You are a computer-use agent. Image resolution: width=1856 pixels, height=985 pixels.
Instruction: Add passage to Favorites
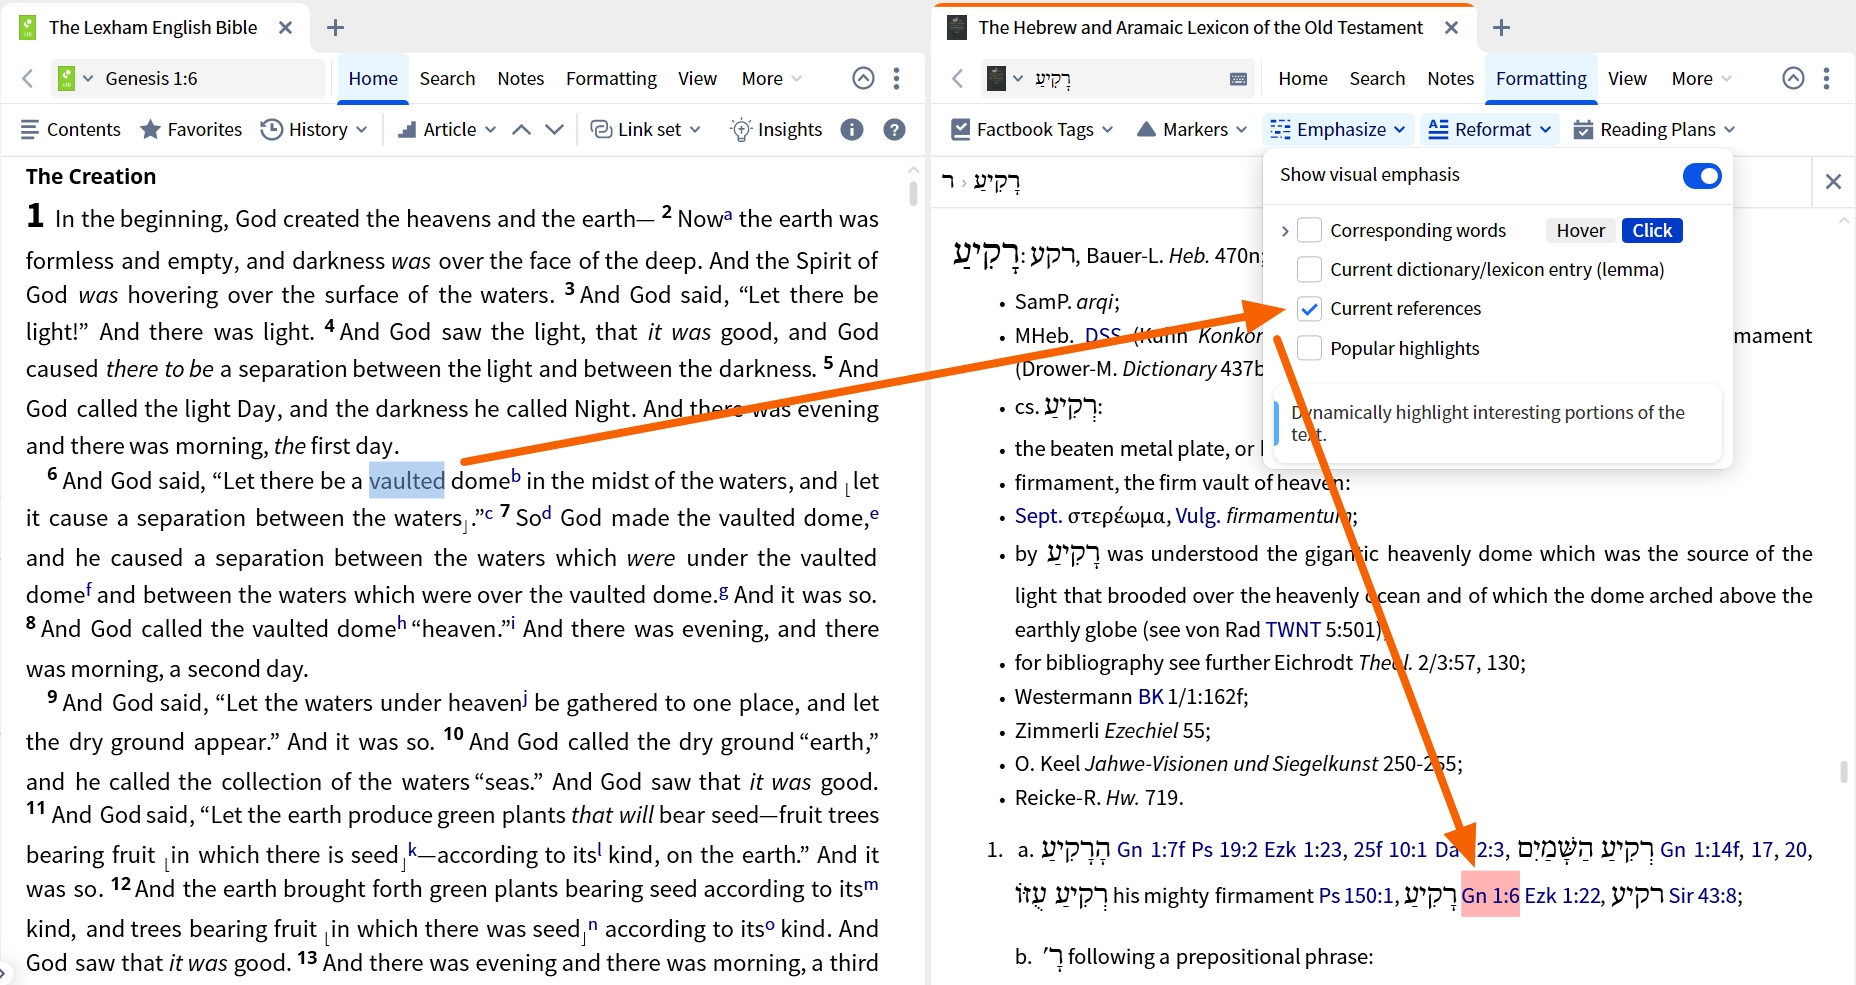[191, 129]
